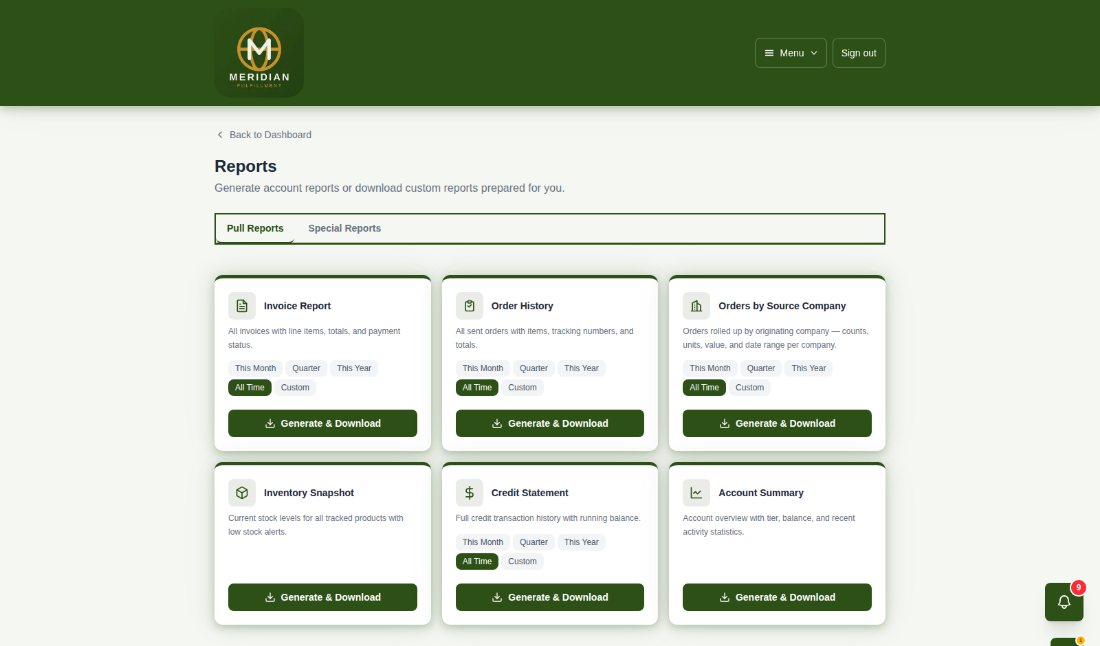Image resolution: width=1100 pixels, height=646 pixels.
Task: Select This Year for Invoice Report
Action: click(354, 368)
